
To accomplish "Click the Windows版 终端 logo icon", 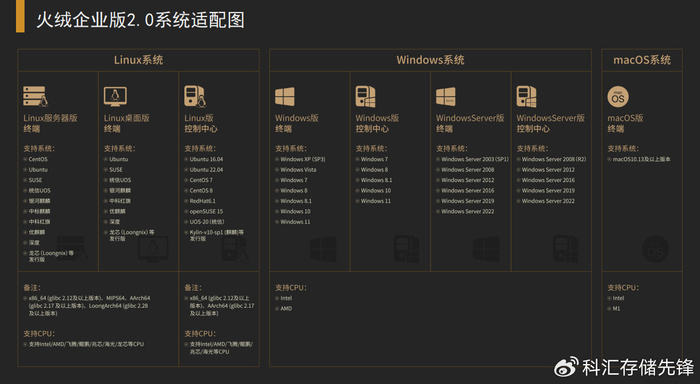I will click(285, 96).
